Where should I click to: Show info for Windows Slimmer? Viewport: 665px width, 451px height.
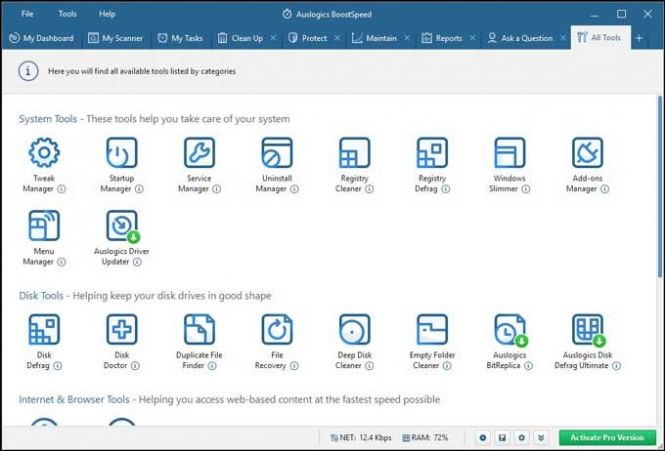[x=525, y=189]
